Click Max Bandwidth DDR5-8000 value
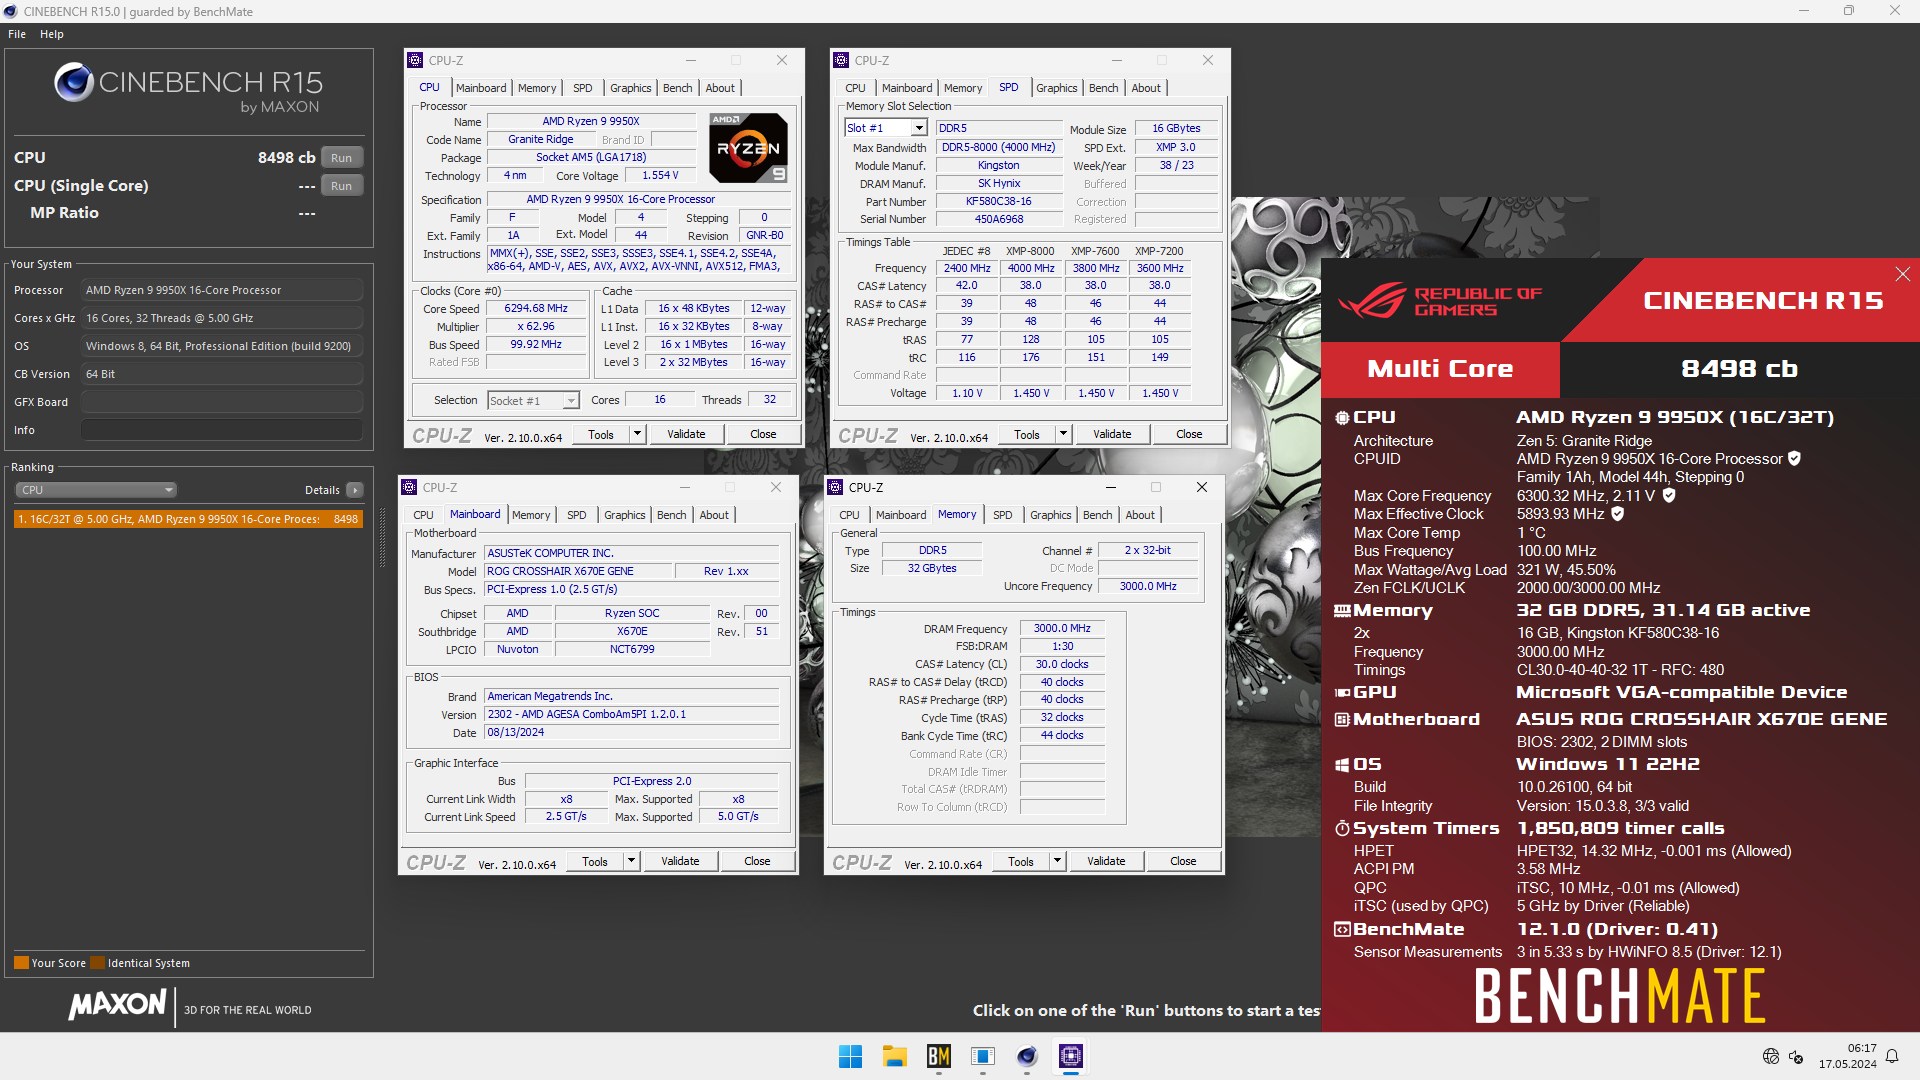This screenshot has height=1080, width=1920. pos(998,147)
